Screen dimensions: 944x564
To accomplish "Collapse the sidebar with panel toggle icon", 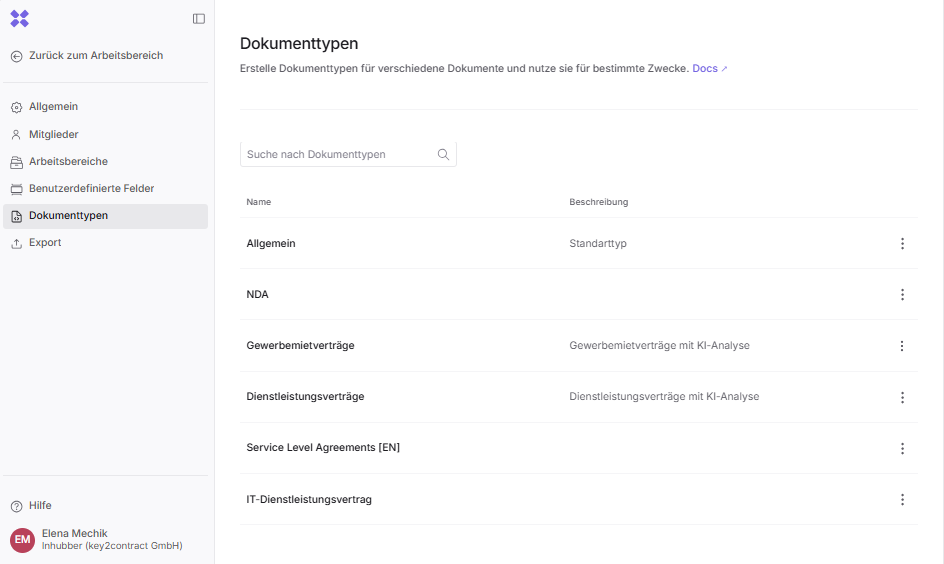I will pyautogui.click(x=199, y=19).
